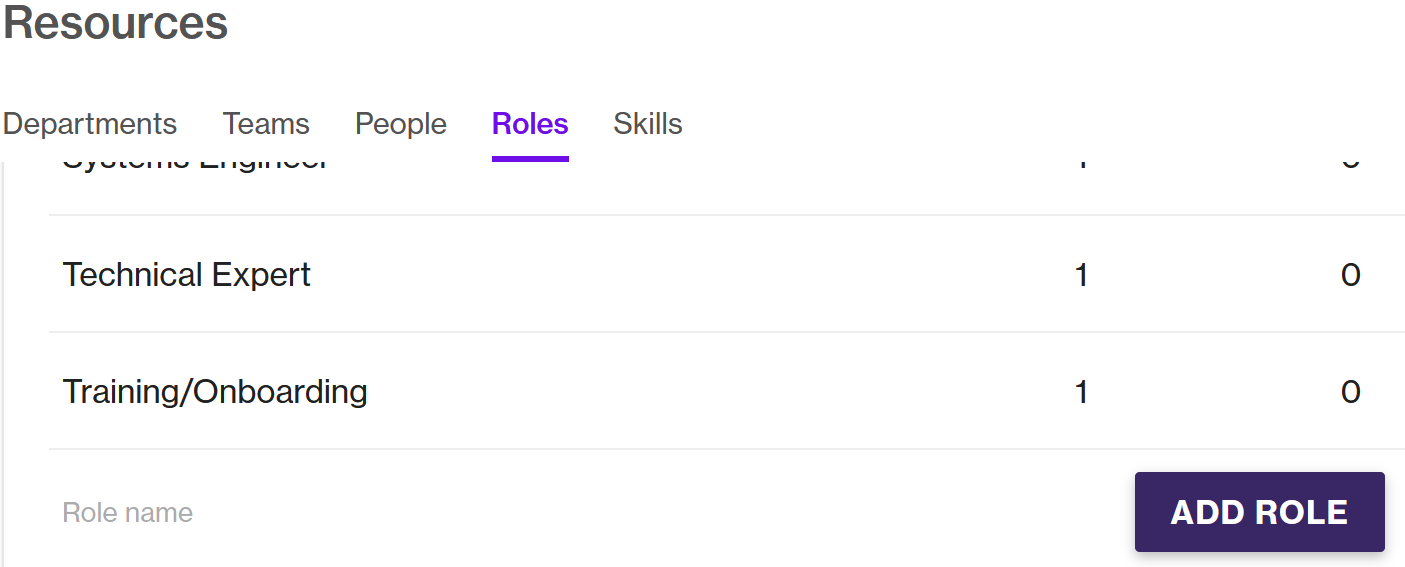The height and width of the screenshot is (567, 1405).
Task: Click the purple underline beneath Roles tab
Action: (x=530, y=158)
